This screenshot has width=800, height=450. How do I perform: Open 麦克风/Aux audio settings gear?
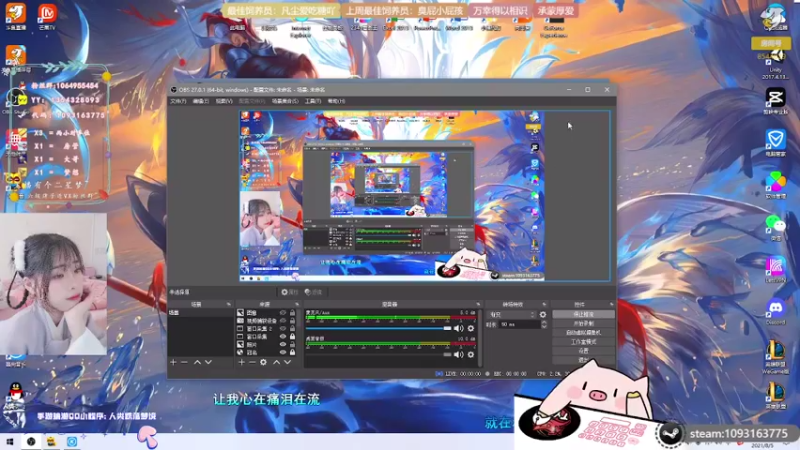tap(471, 329)
